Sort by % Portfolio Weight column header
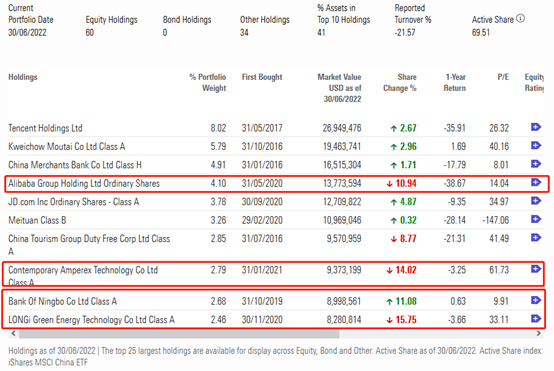Viewport: 554px width, 371px height. pos(208,82)
